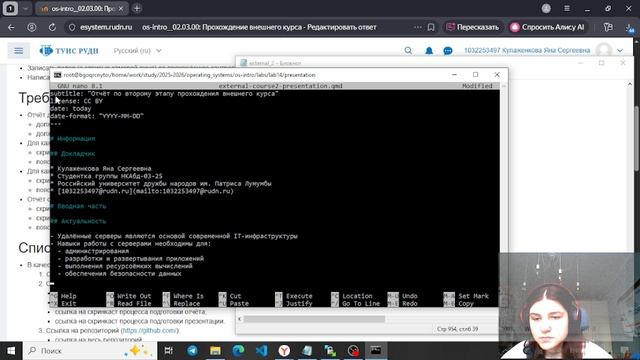Screen dimensions: 640x360
Task: Open File Explorer from the taskbar
Action: click(215, 351)
